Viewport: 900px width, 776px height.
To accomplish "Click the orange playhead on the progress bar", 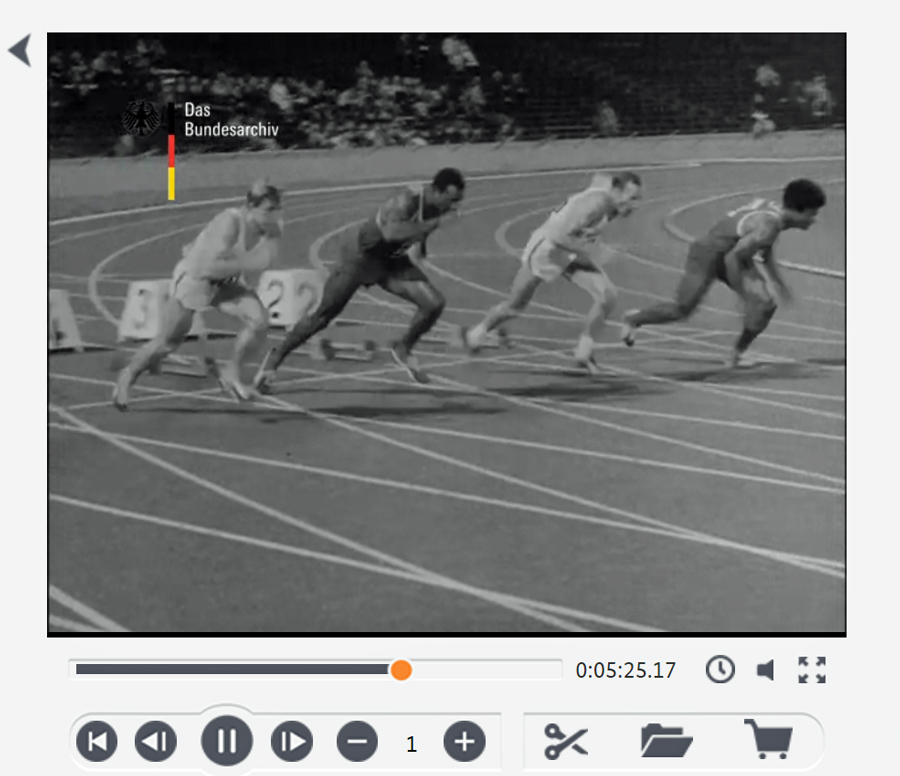I will click(x=401, y=669).
